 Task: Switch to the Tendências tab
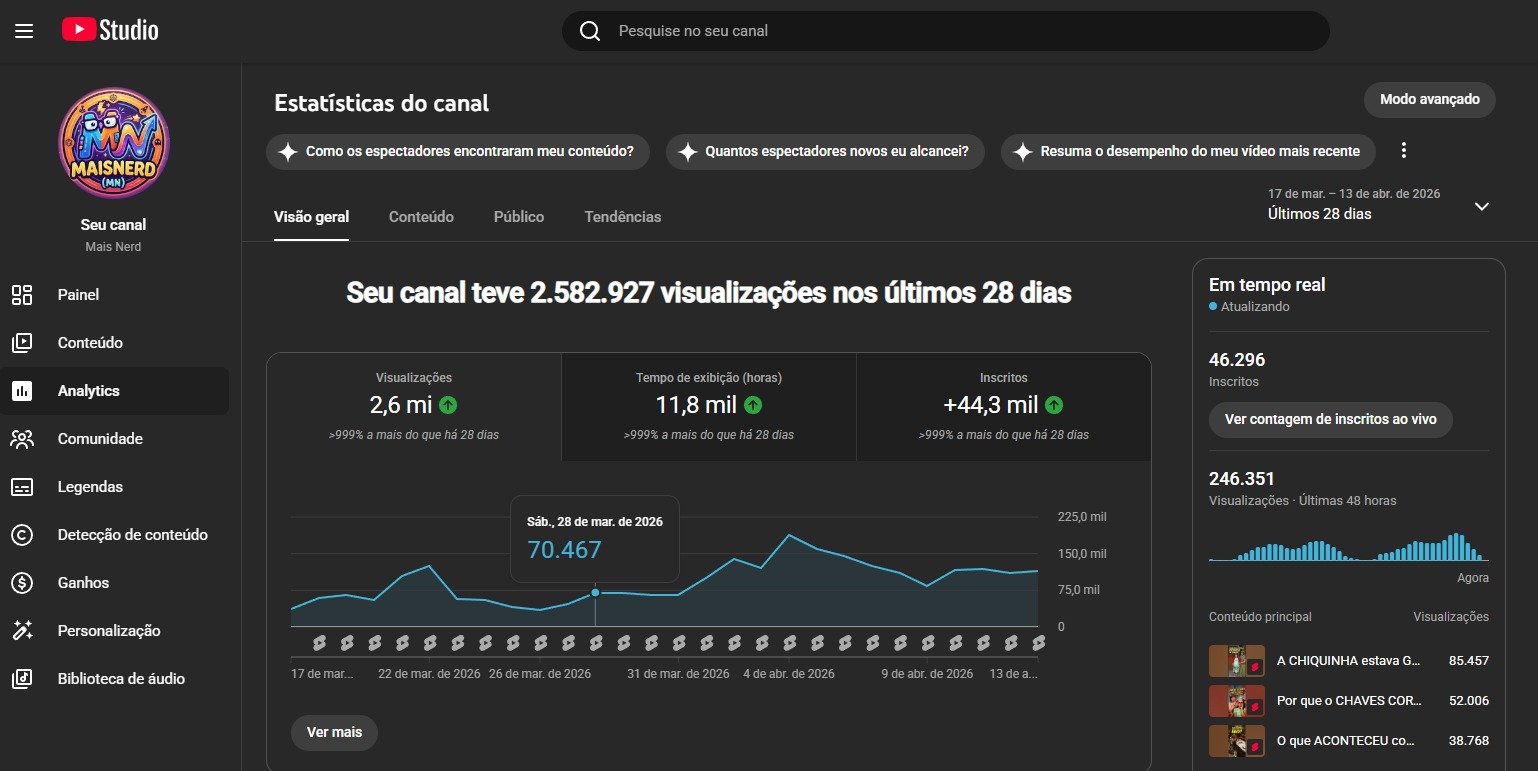[x=622, y=217]
